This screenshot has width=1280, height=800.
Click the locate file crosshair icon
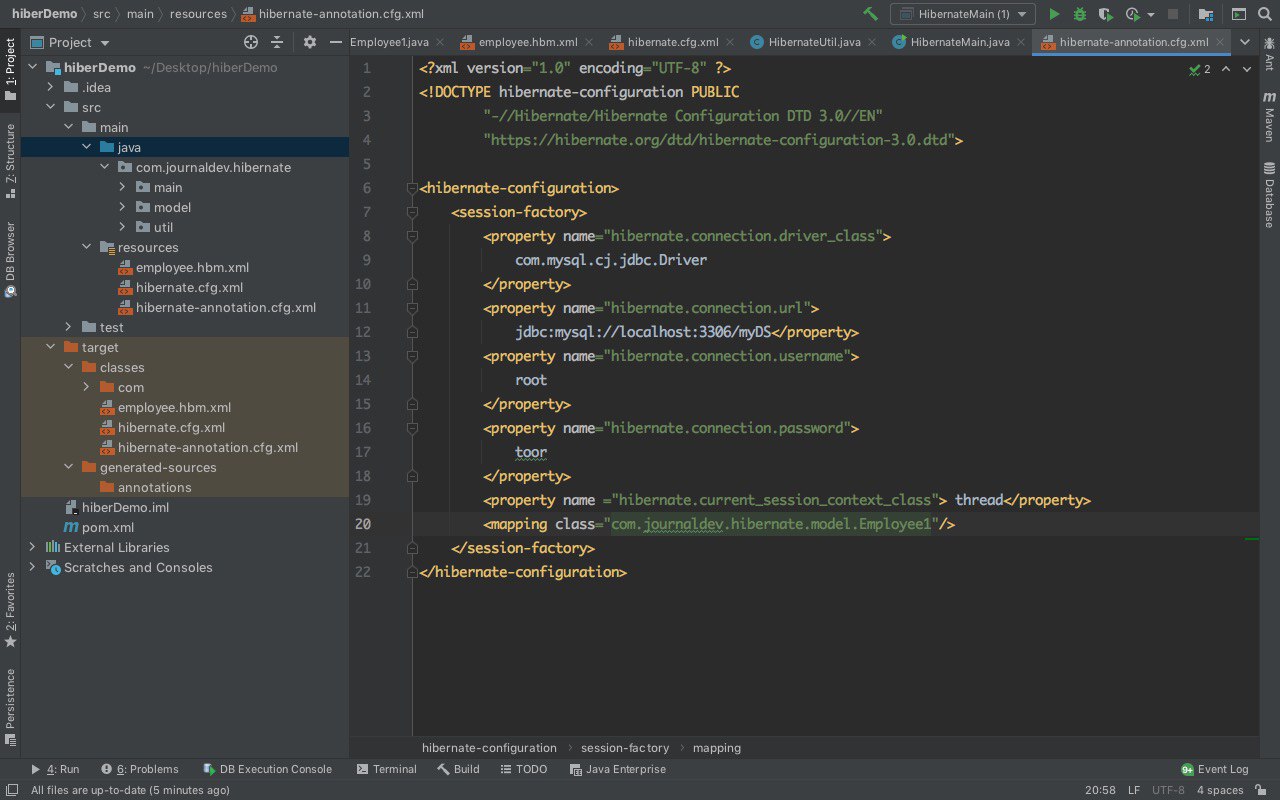coord(251,42)
